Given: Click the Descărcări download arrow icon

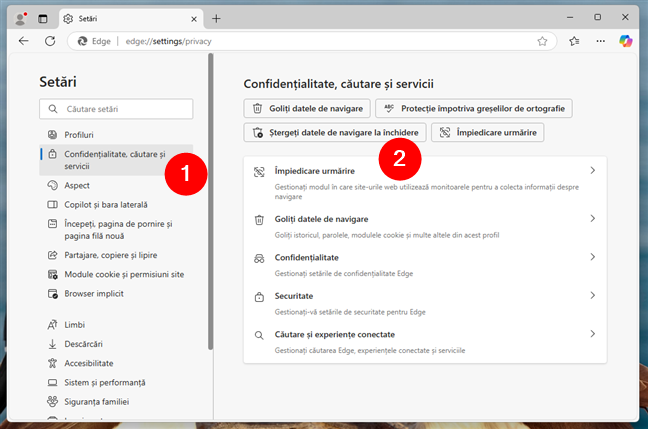Looking at the screenshot, I should [x=52, y=344].
